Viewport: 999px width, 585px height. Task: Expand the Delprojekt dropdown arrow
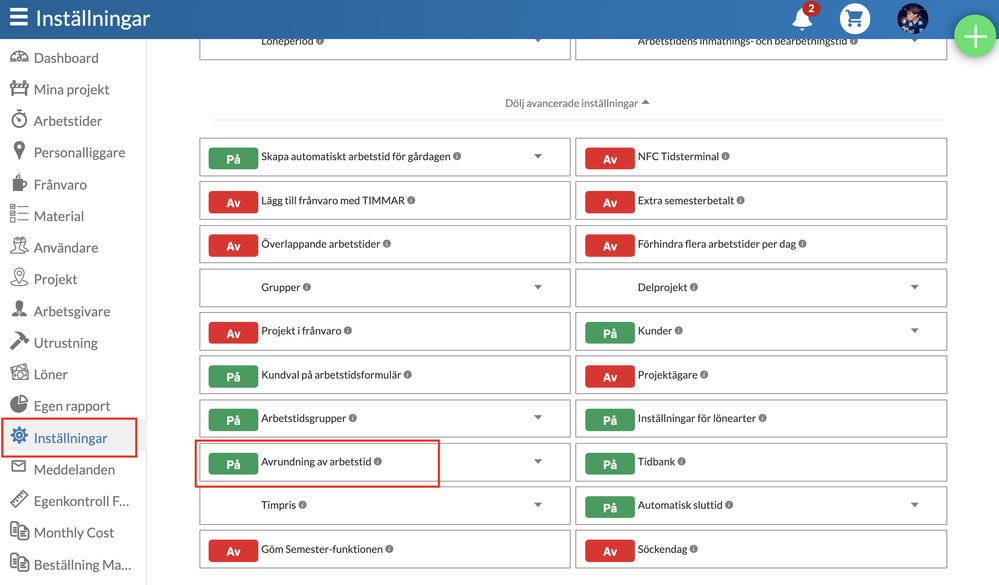coord(914,287)
